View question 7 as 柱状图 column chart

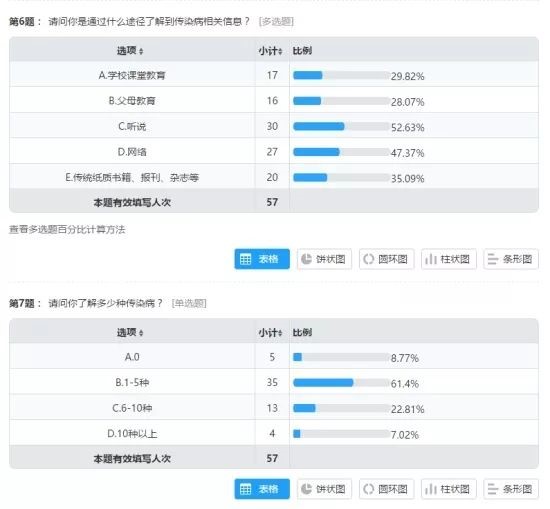(449, 489)
